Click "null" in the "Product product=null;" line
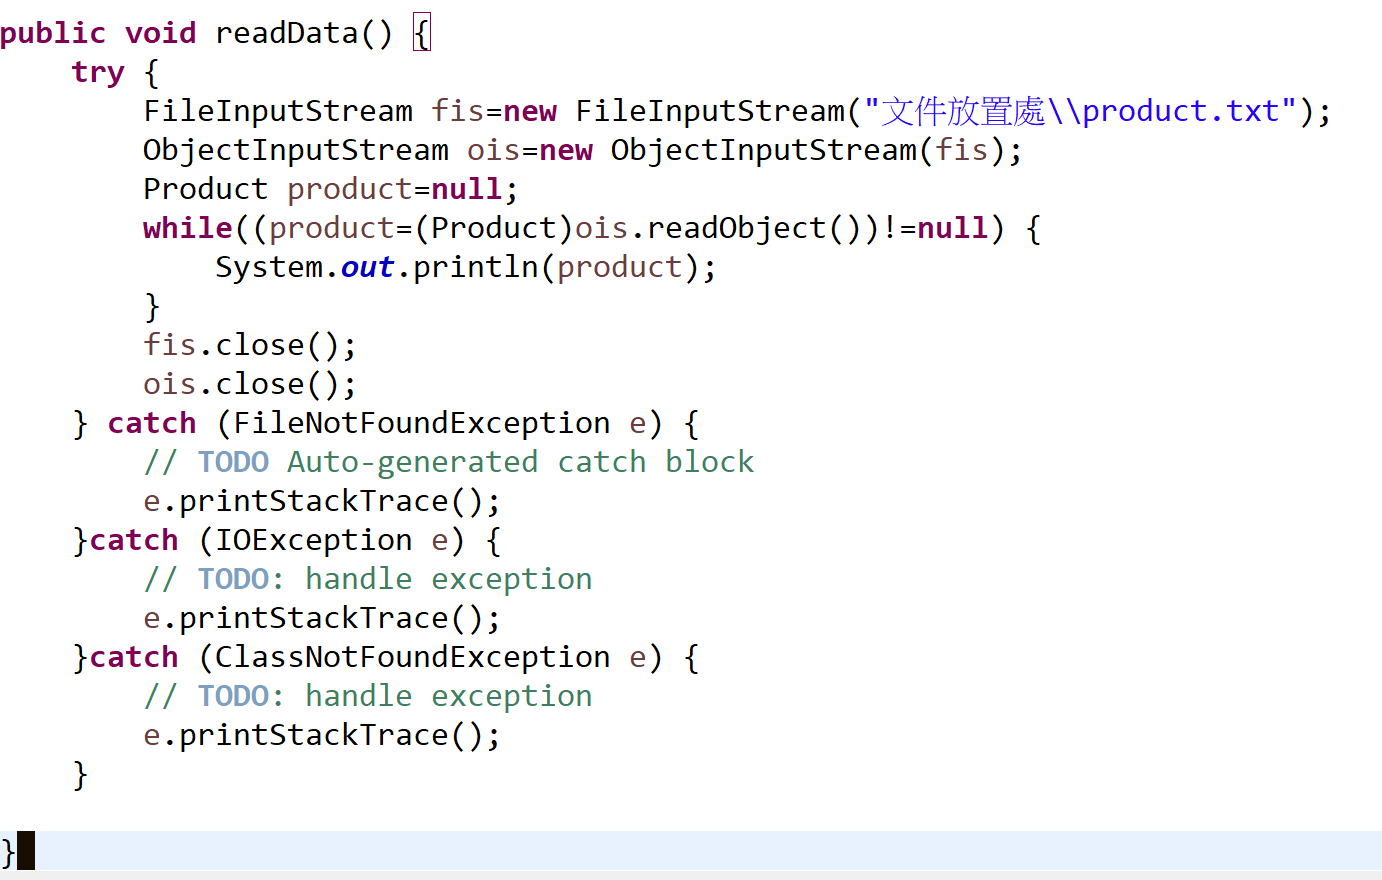Viewport: 1382px width, 880px height. pos(467,189)
